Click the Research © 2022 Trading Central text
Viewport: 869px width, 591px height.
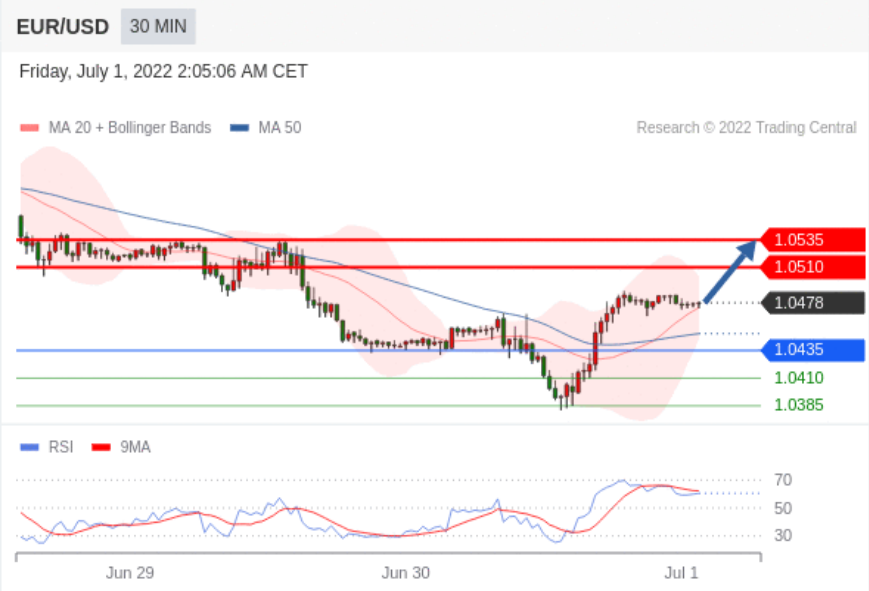(747, 128)
